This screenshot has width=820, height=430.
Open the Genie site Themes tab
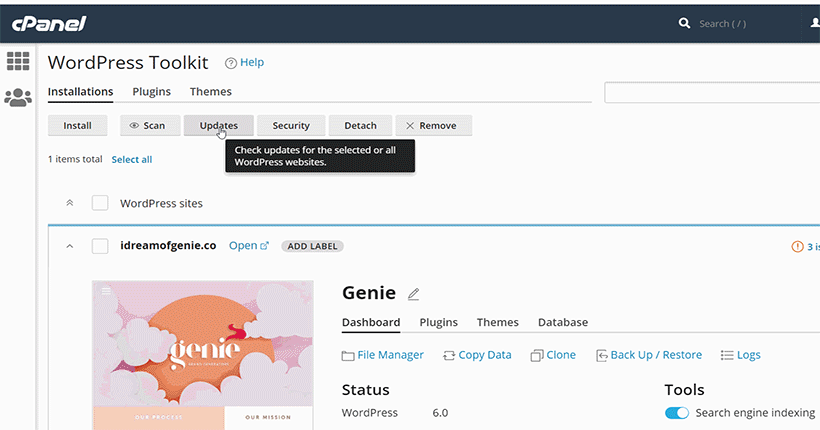(x=497, y=322)
